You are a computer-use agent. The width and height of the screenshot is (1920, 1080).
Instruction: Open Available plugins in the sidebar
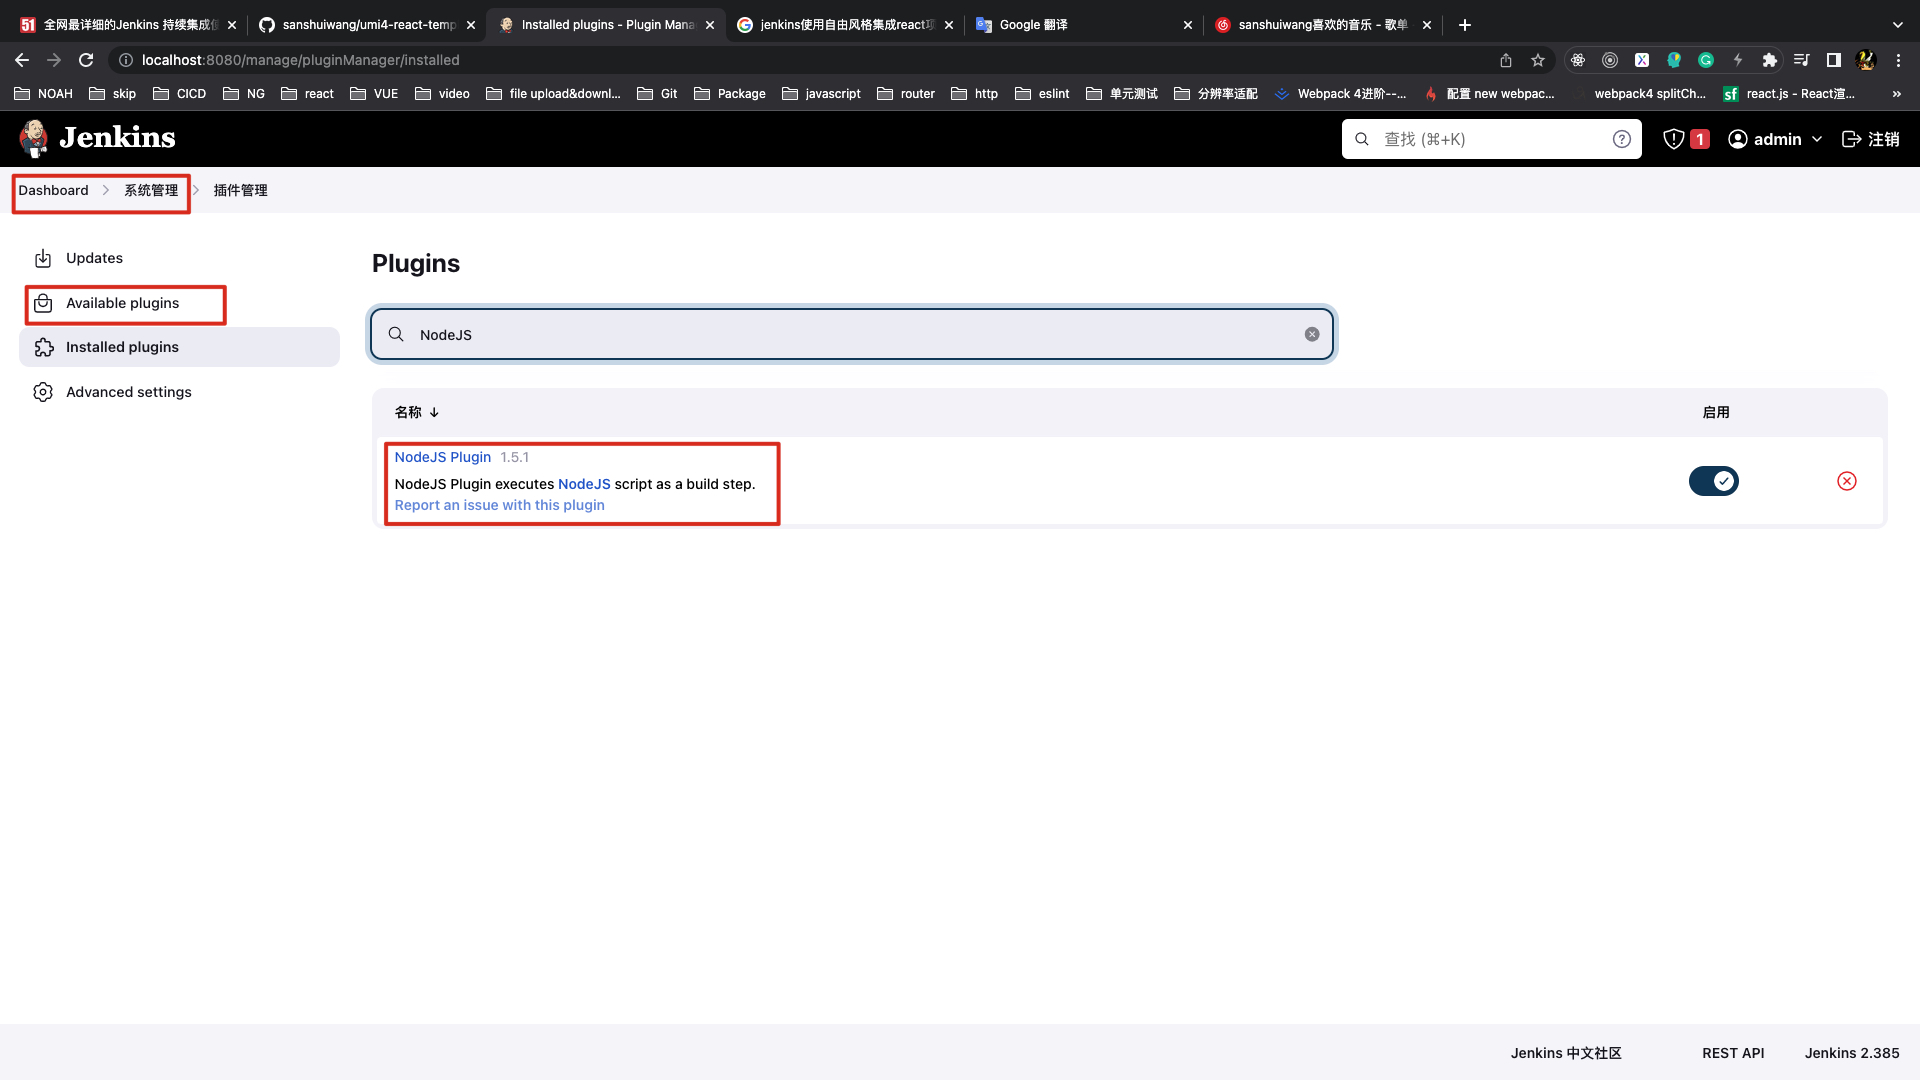[x=179, y=303]
